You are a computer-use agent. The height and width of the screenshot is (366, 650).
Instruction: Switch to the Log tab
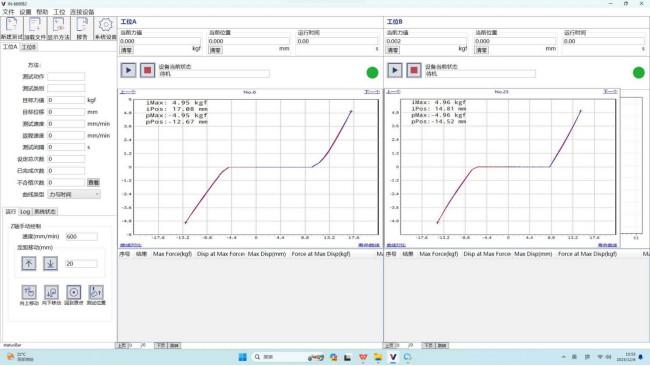click(x=25, y=212)
